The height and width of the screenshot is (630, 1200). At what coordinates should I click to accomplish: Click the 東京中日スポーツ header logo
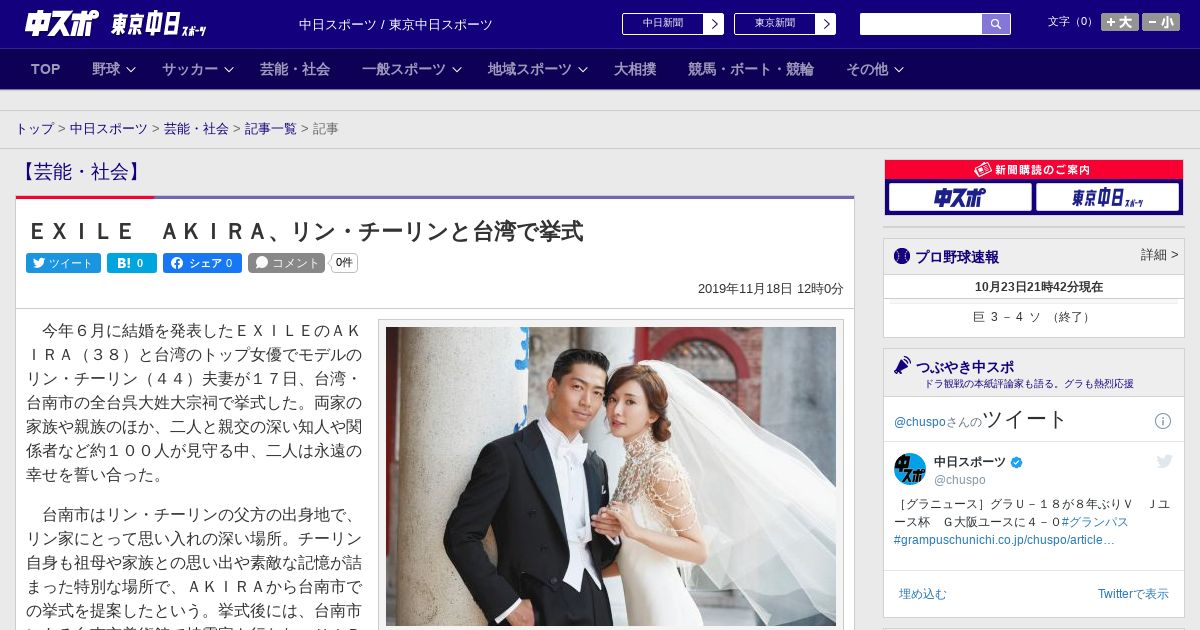158,24
